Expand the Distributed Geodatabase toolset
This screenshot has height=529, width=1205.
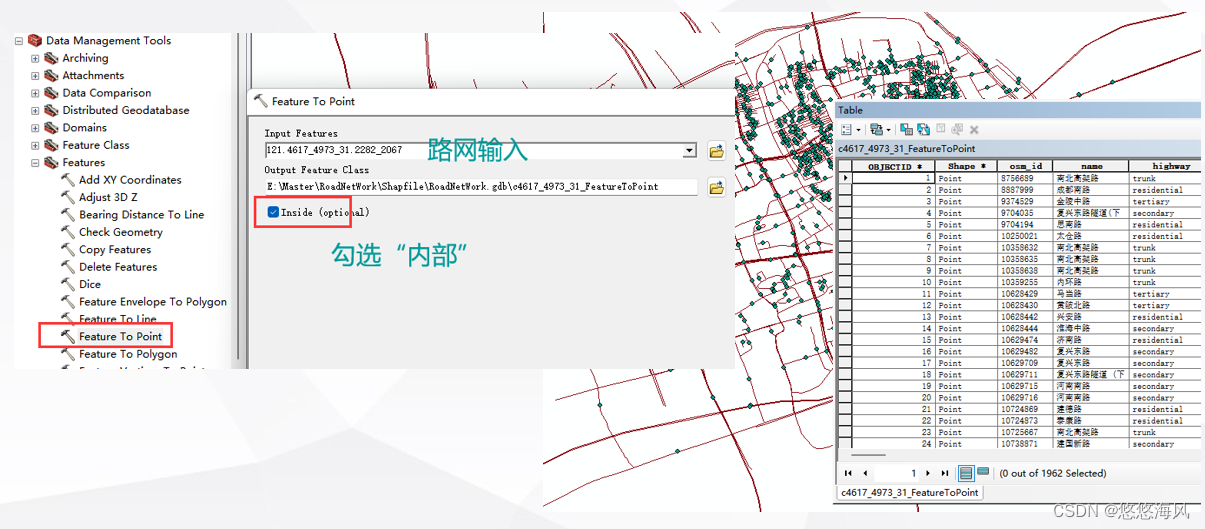tap(35, 111)
